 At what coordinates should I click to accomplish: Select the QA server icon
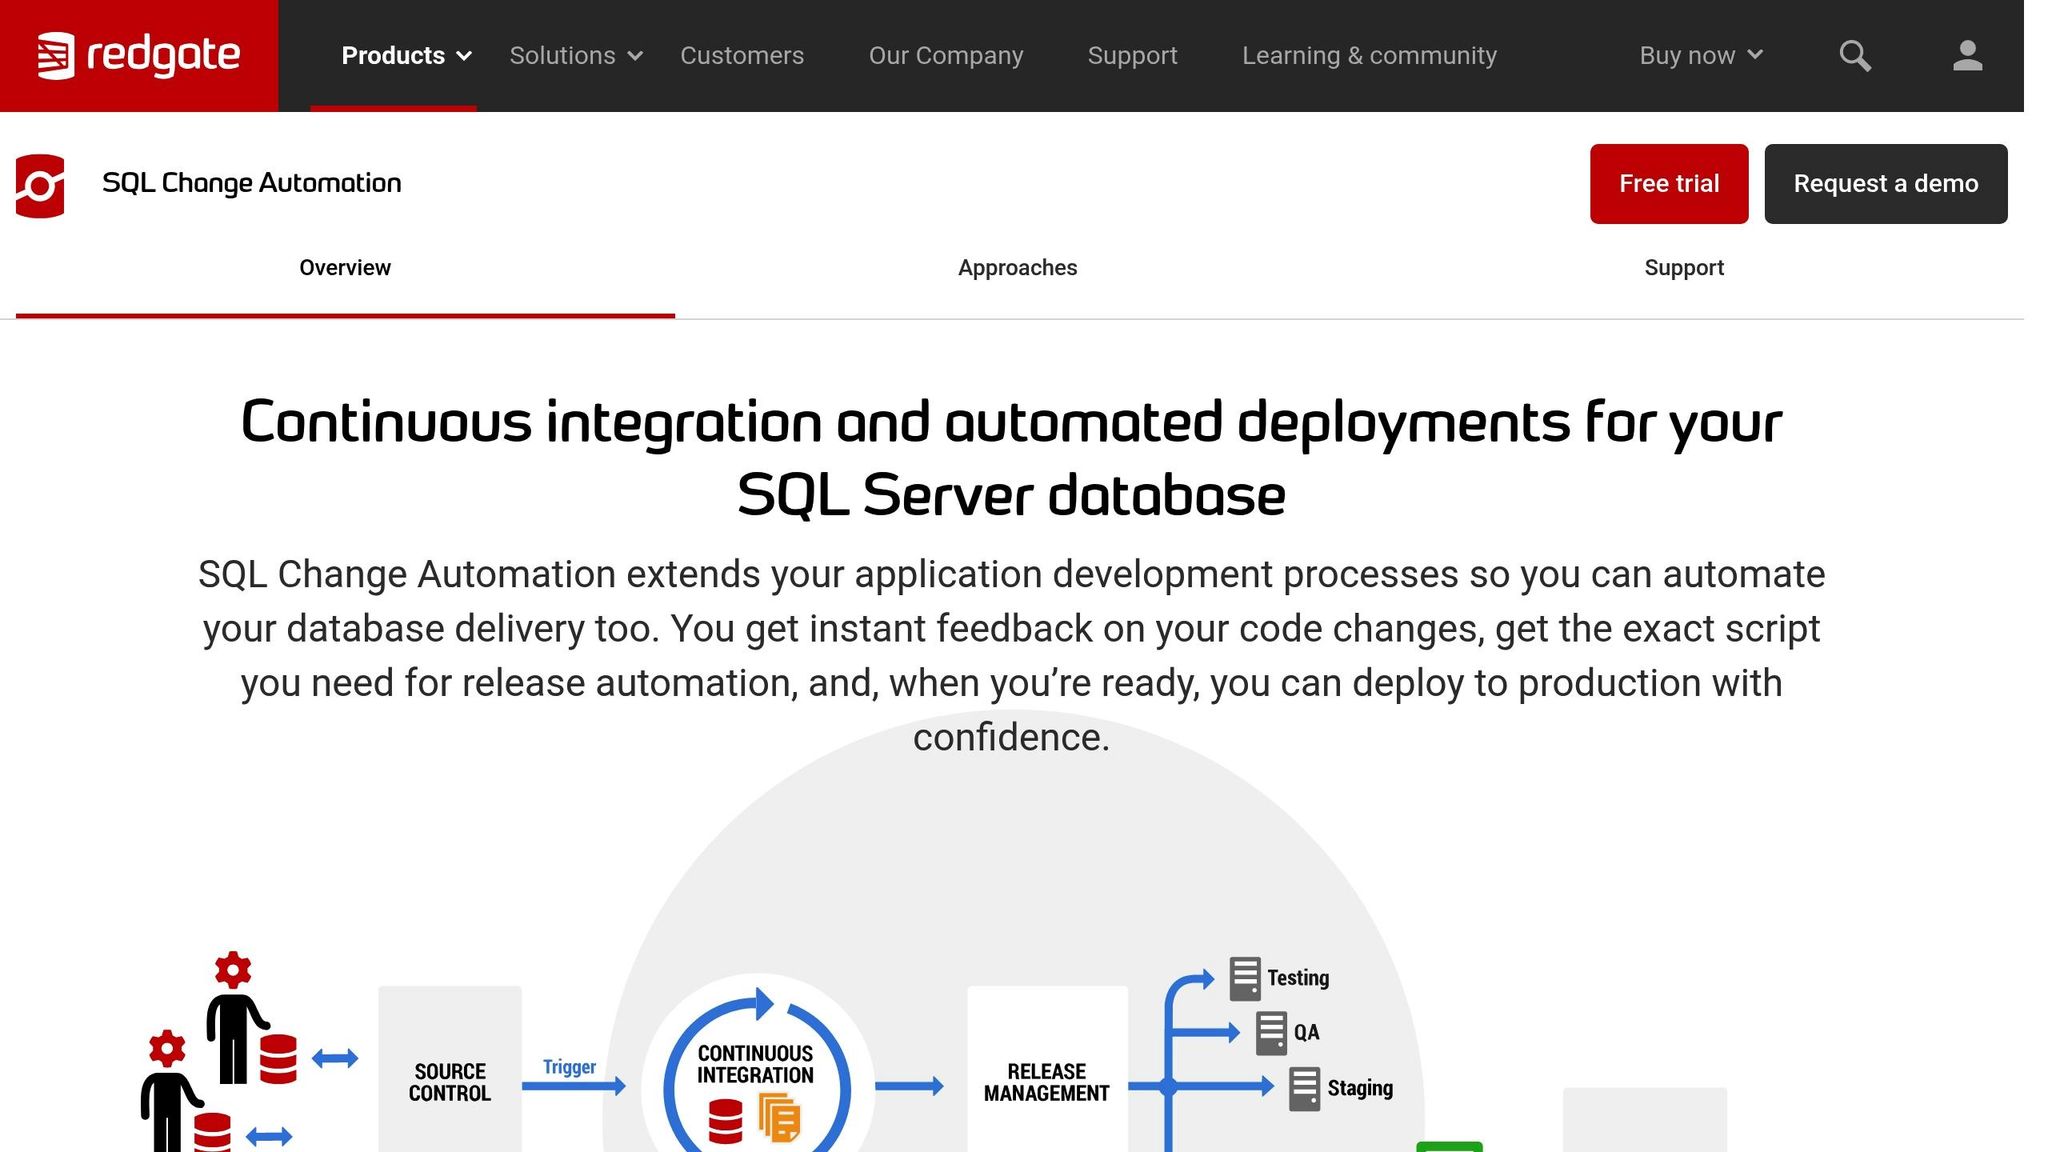tap(1272, 1031)
